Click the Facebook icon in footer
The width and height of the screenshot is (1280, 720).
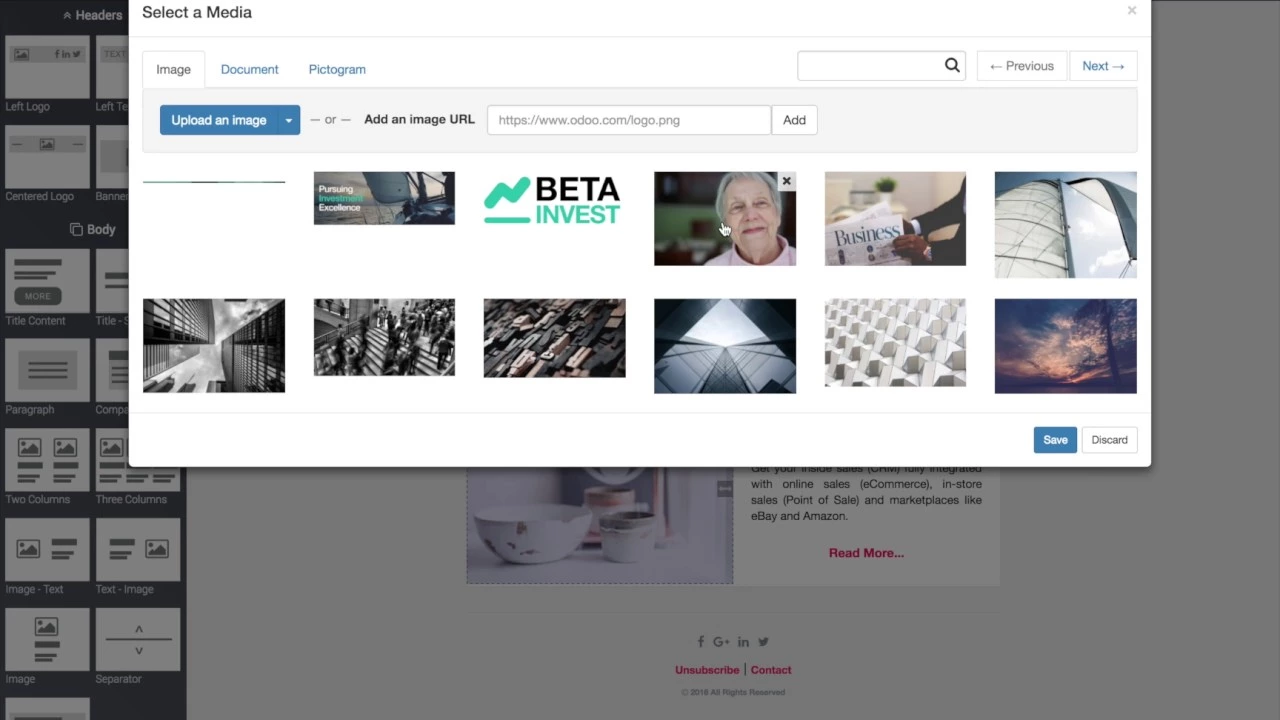pyautogui.click(x=700, y=642)
